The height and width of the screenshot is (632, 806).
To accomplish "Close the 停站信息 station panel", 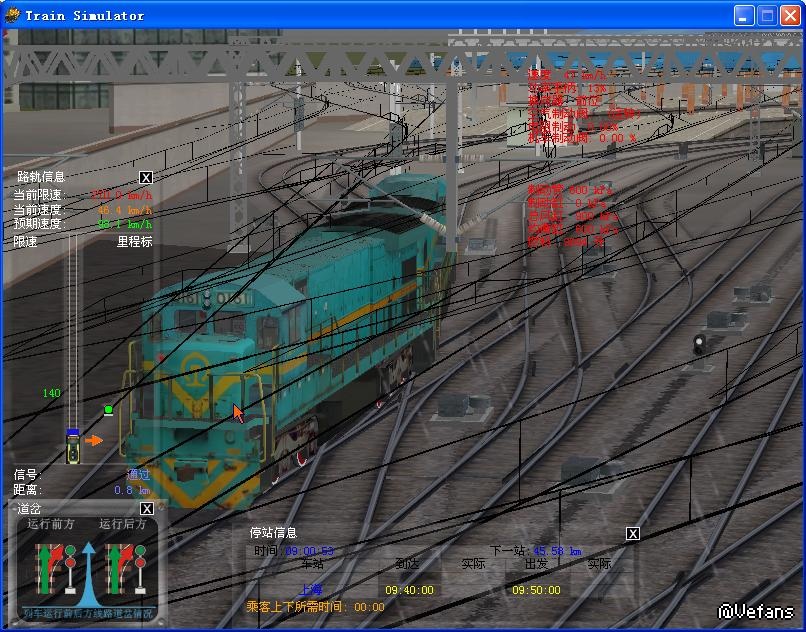I will click(633, 534).
